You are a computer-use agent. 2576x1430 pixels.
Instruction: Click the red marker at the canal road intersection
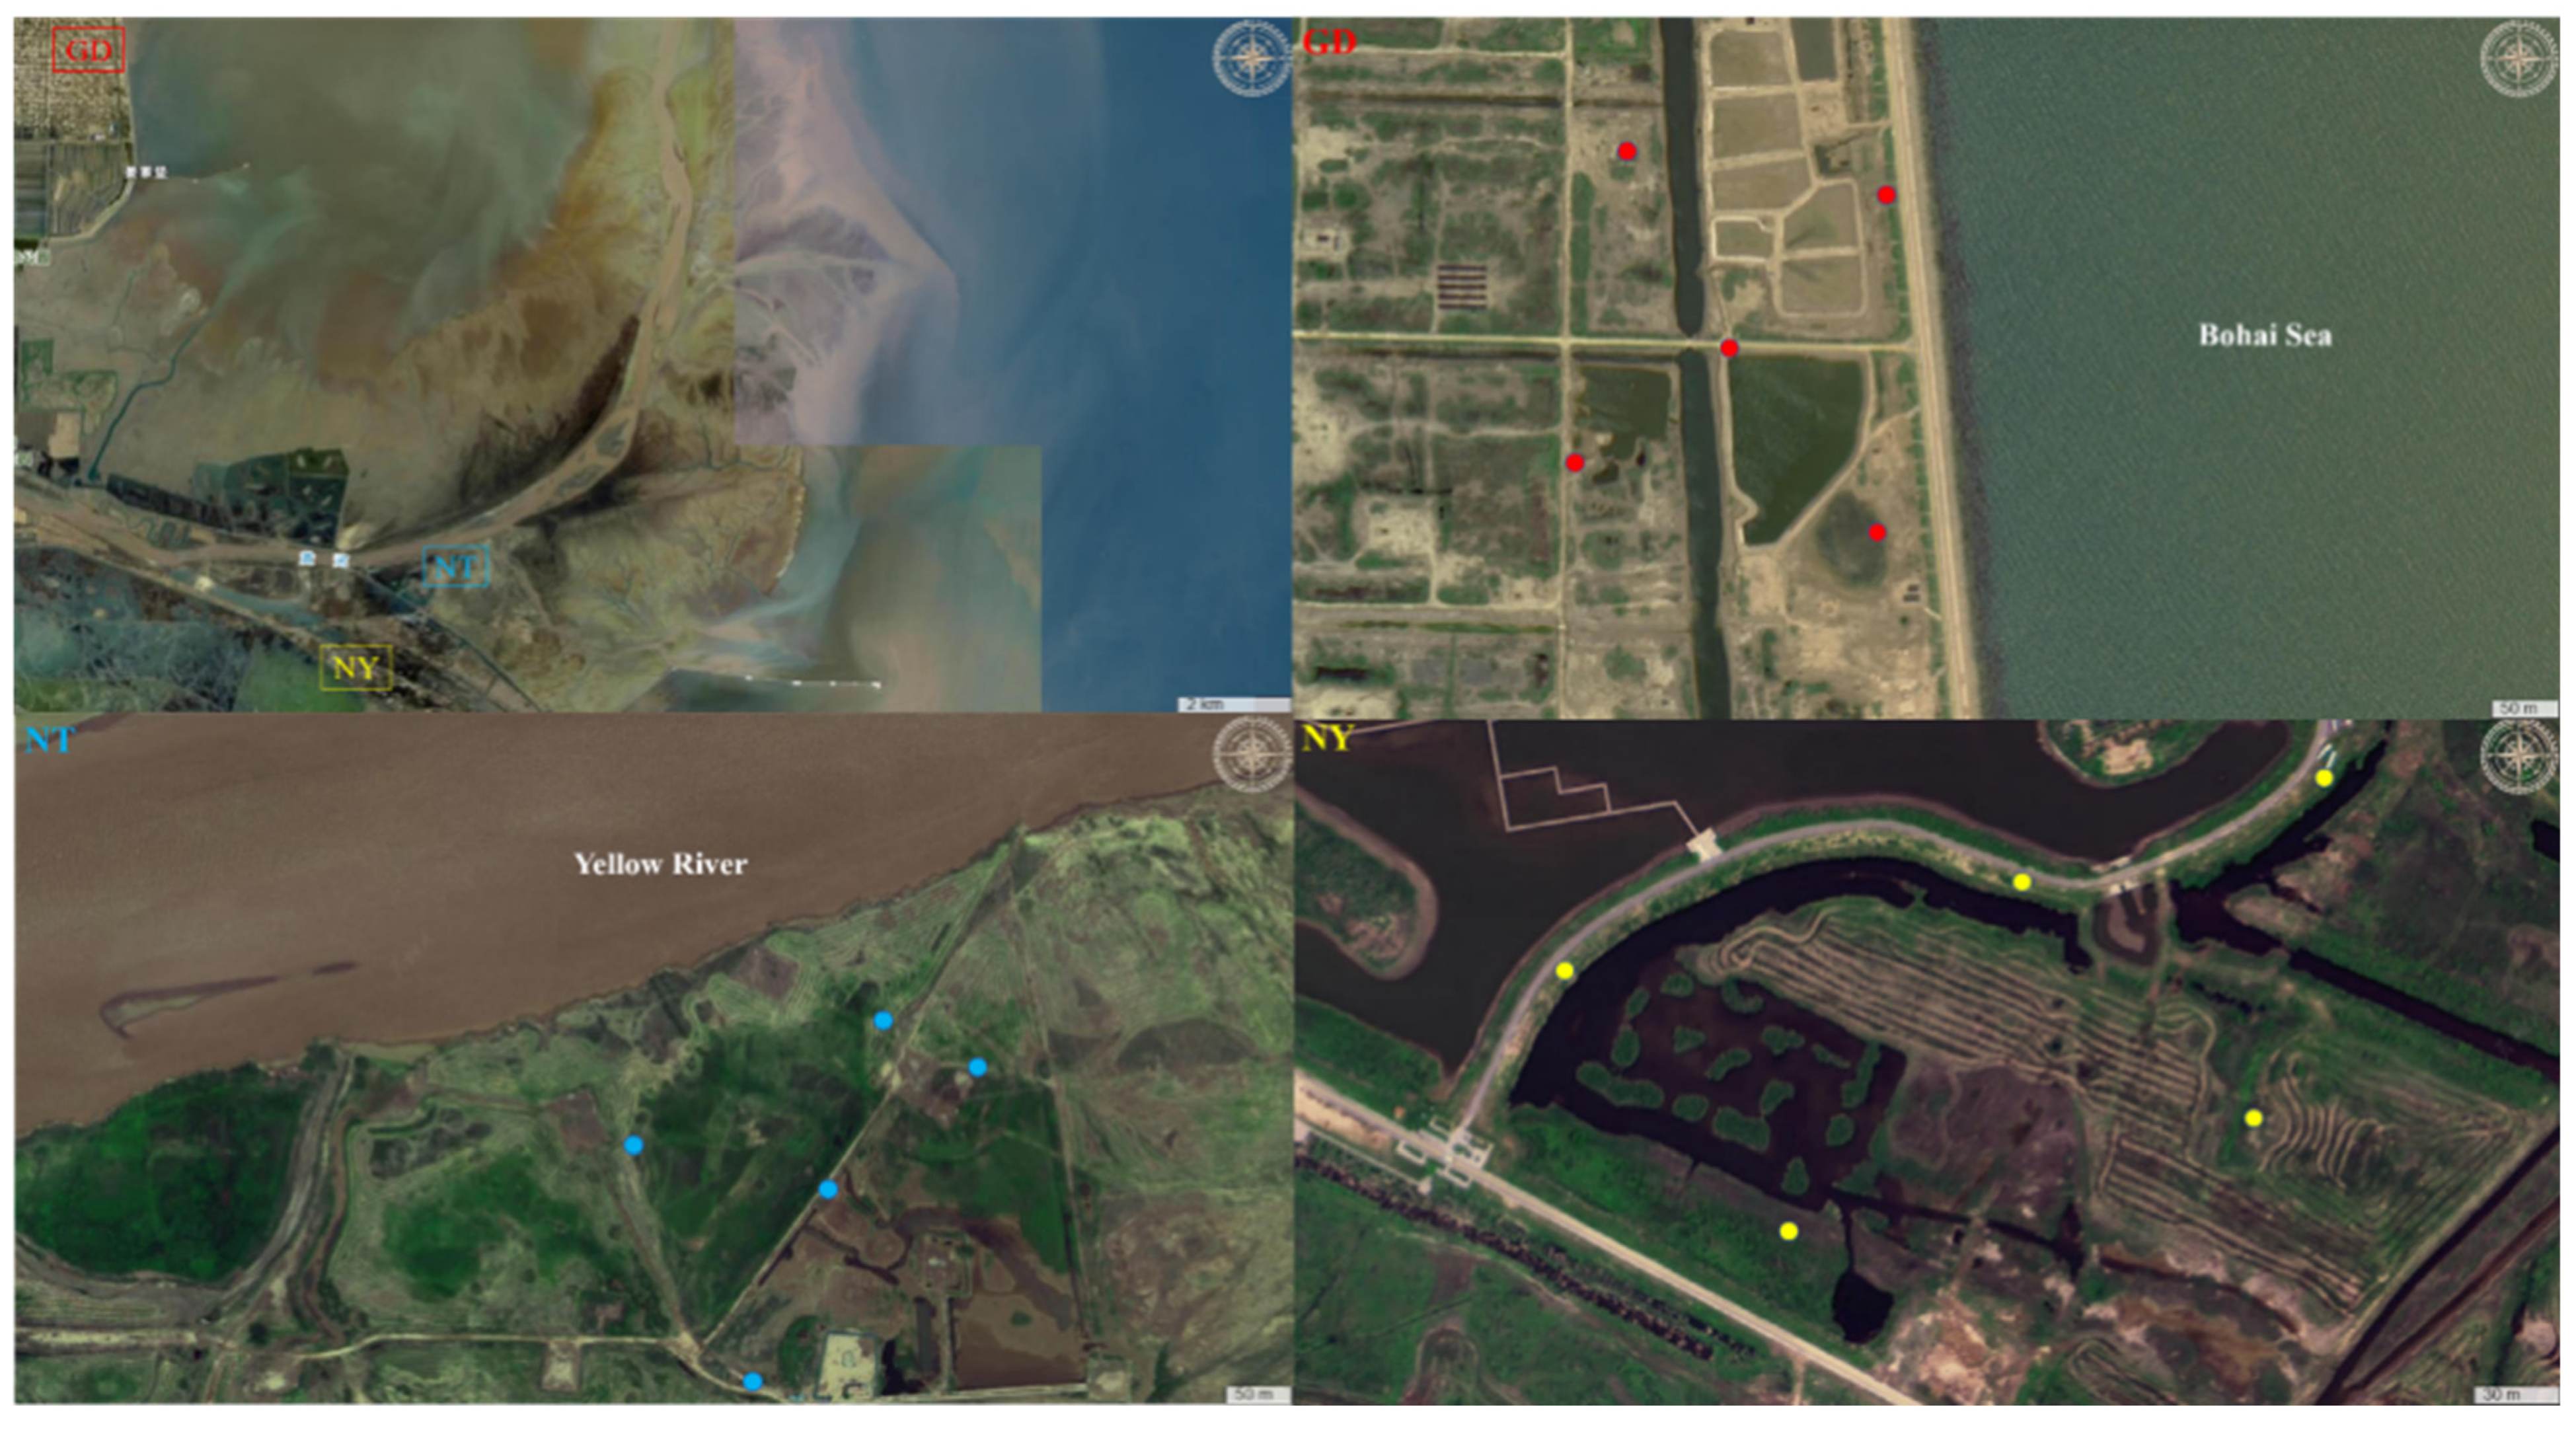click(1729, 348)
